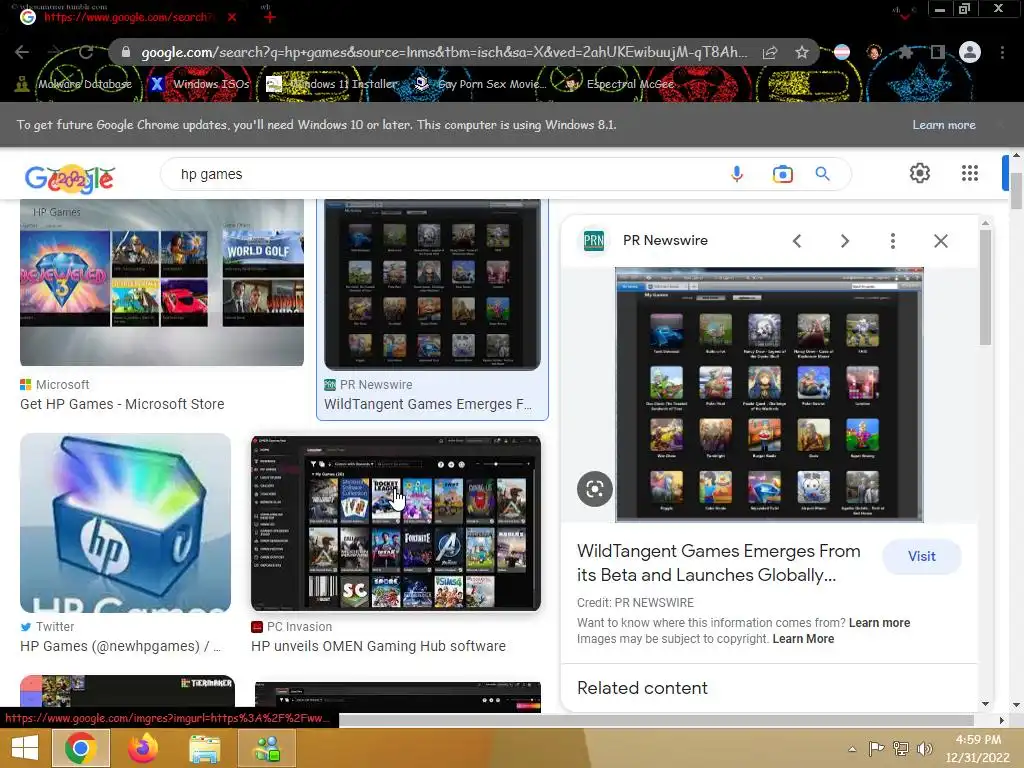Image resolution: width=1024 pixels, height=768 pixels.
Task: Open the Windows 11 Installer bookmark
Action: click(332, 84)
